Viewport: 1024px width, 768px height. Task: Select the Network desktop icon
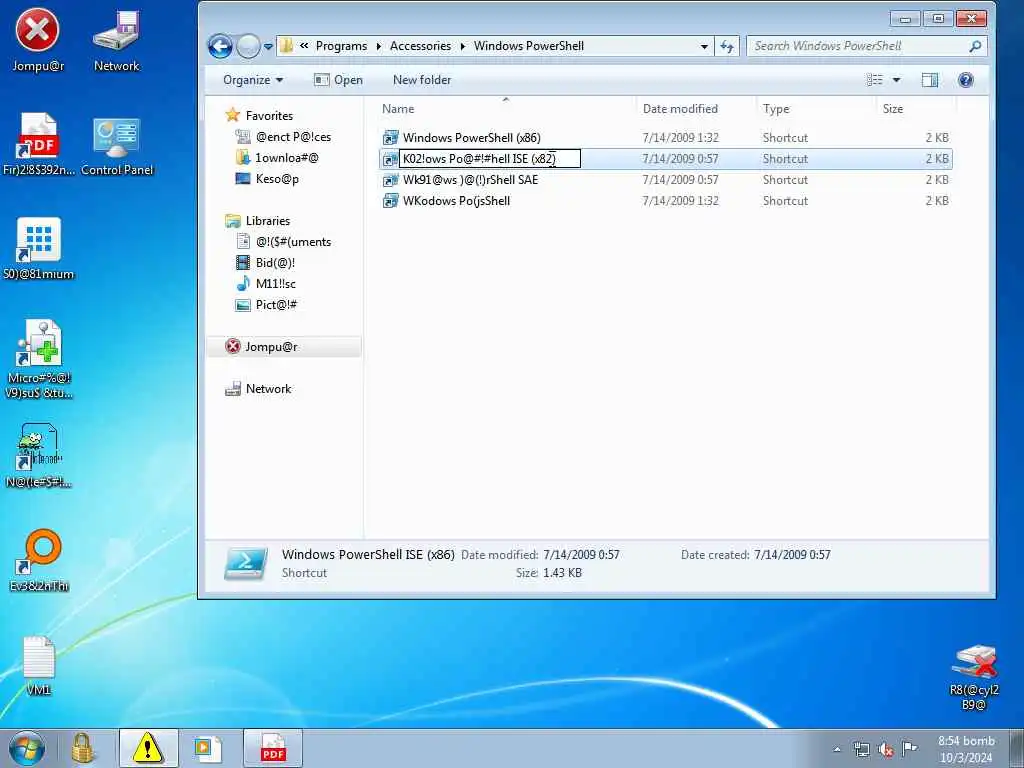tap(116, 40)
